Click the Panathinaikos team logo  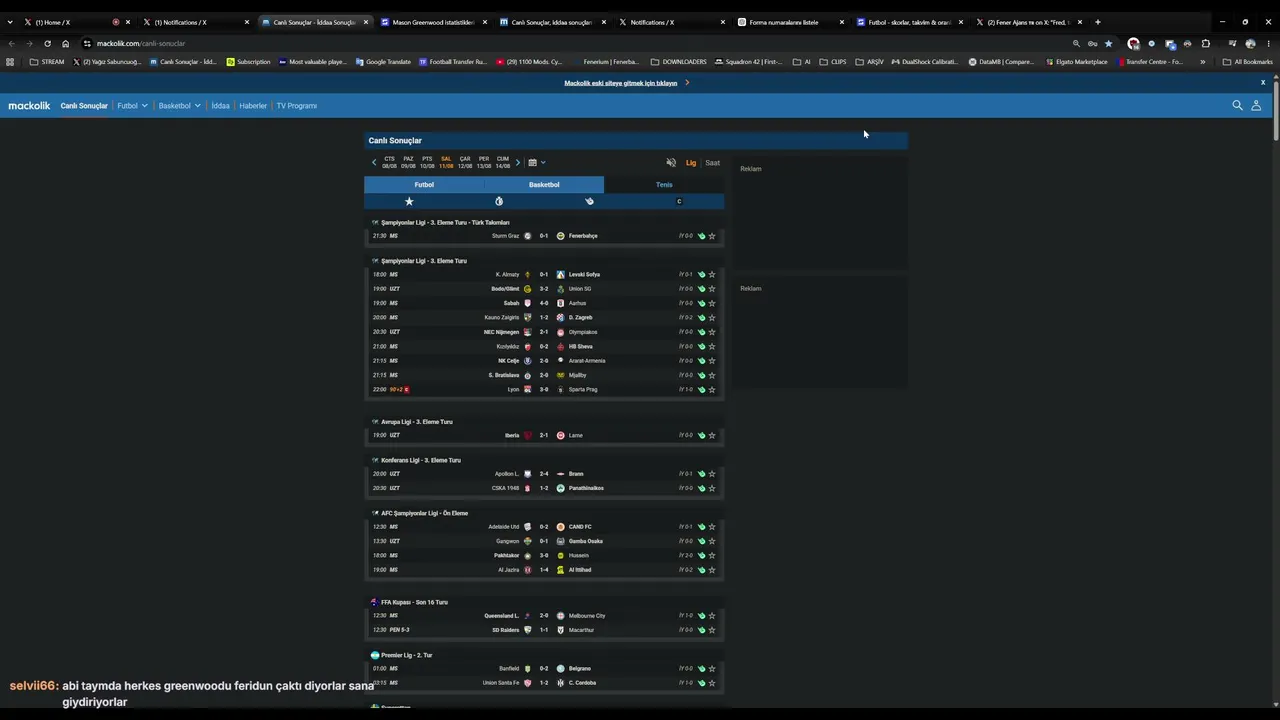[x=561, y=488]
